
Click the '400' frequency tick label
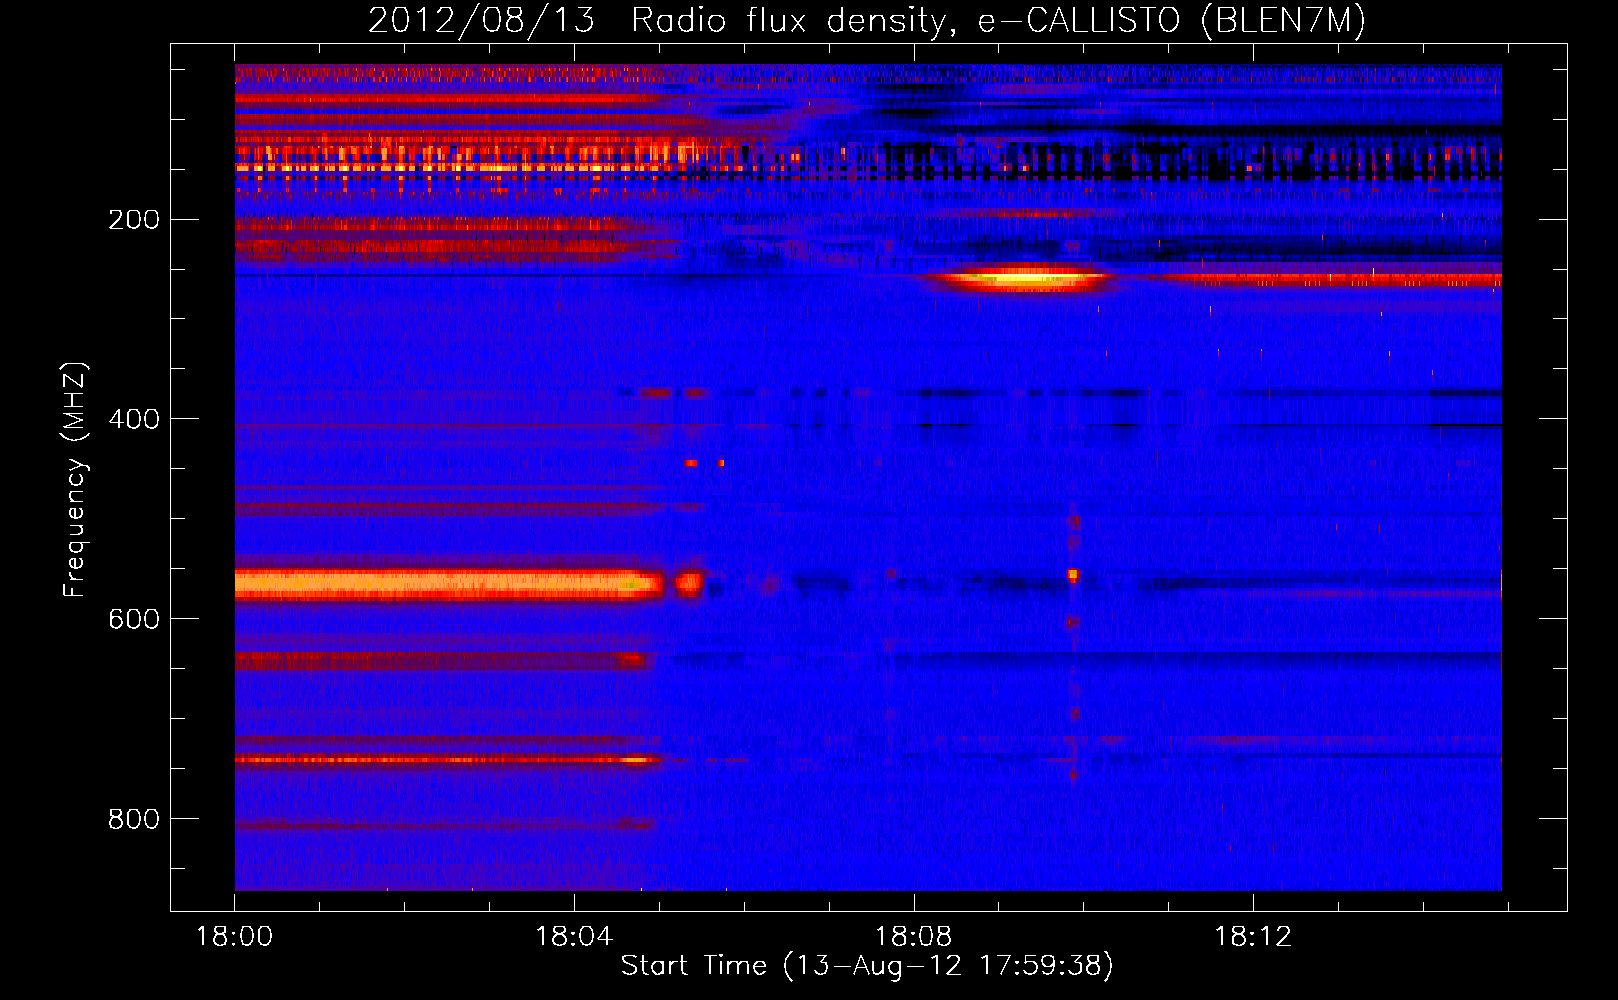pyautogui.click(x=134, y=419)
